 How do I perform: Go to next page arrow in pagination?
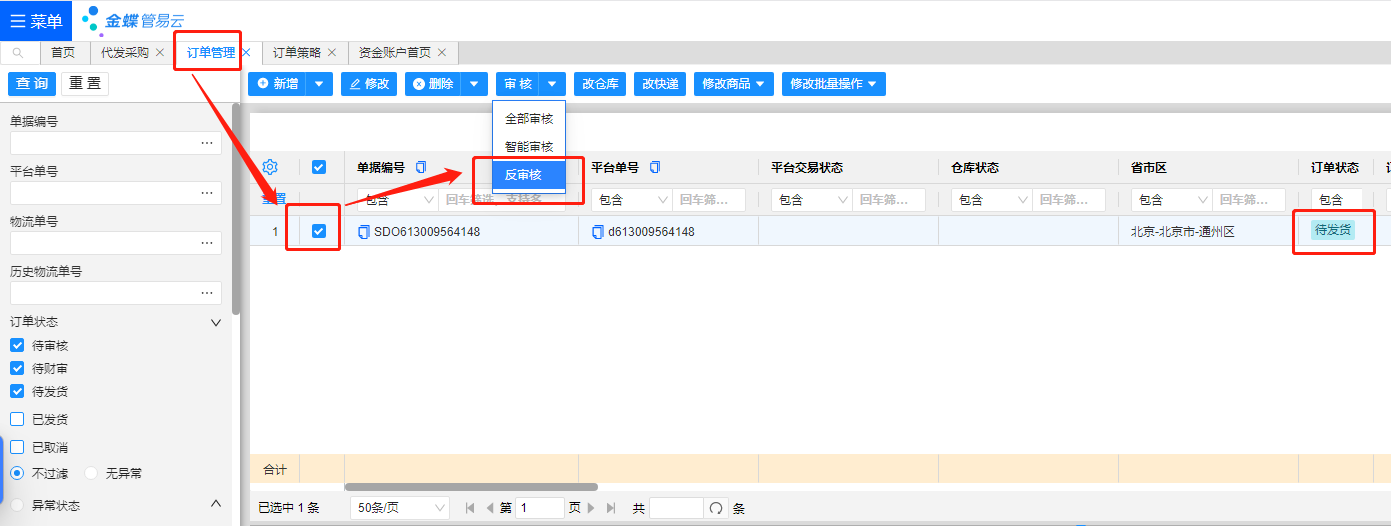[592, 508]
